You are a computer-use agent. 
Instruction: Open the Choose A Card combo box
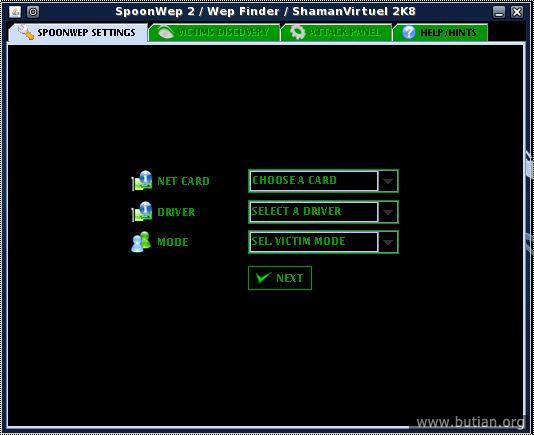click(323, 181)
